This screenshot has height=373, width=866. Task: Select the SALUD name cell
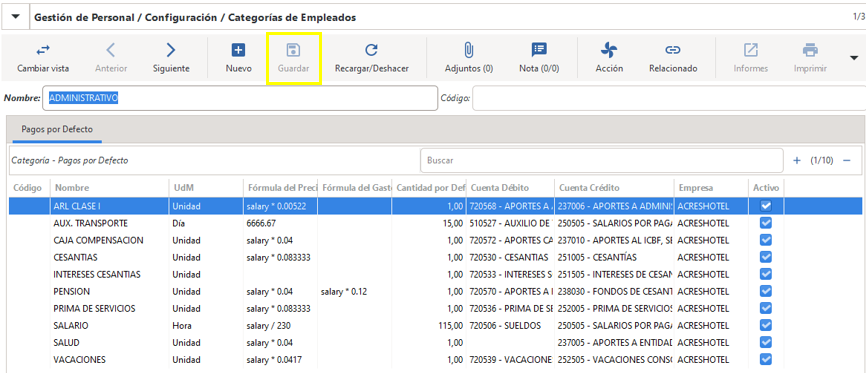pyautogui.click(x=66, y=343)
